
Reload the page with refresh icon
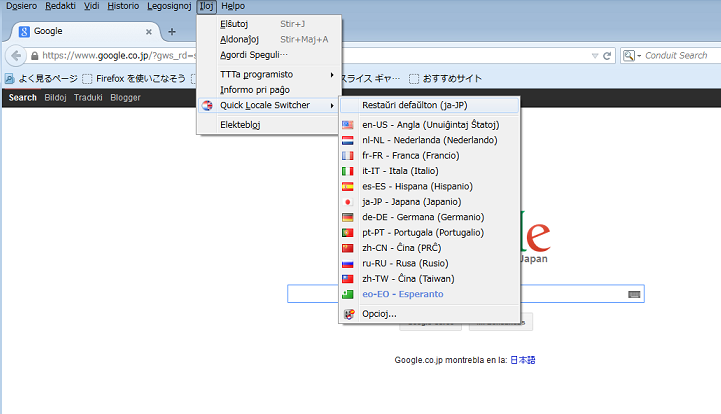pyautogui.click(x=607, y=56)
